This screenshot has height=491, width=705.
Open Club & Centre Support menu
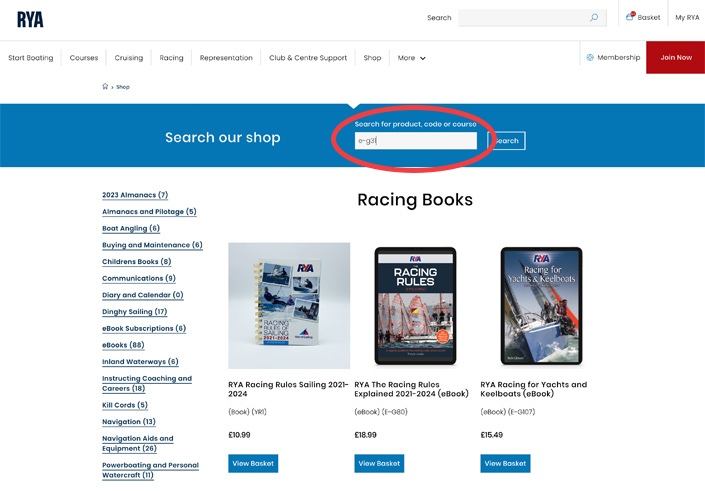(308, 58)
